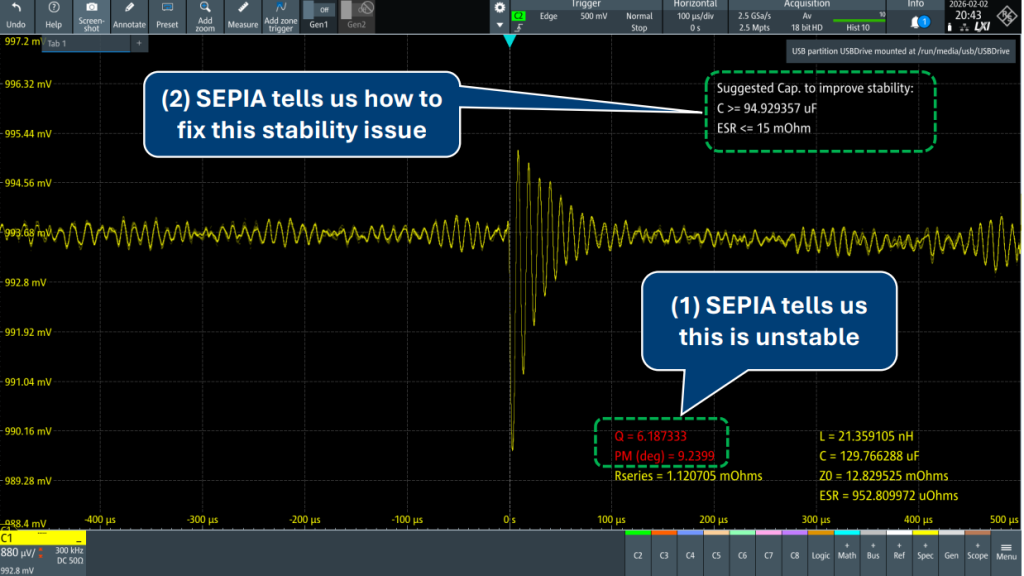Viewport: 1024px width, 576px height.
Task: Change the 500 mV trigger level
Action: pos(594,16)
